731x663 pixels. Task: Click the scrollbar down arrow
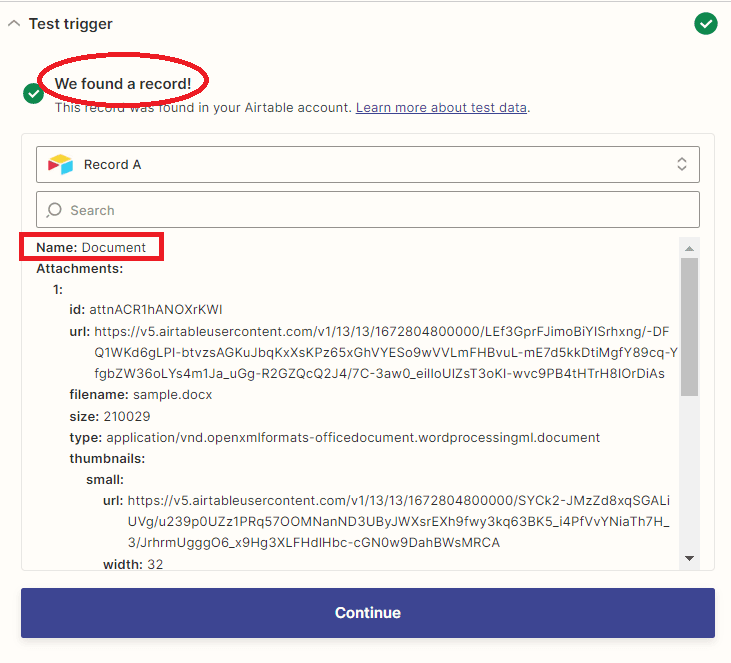689,558
